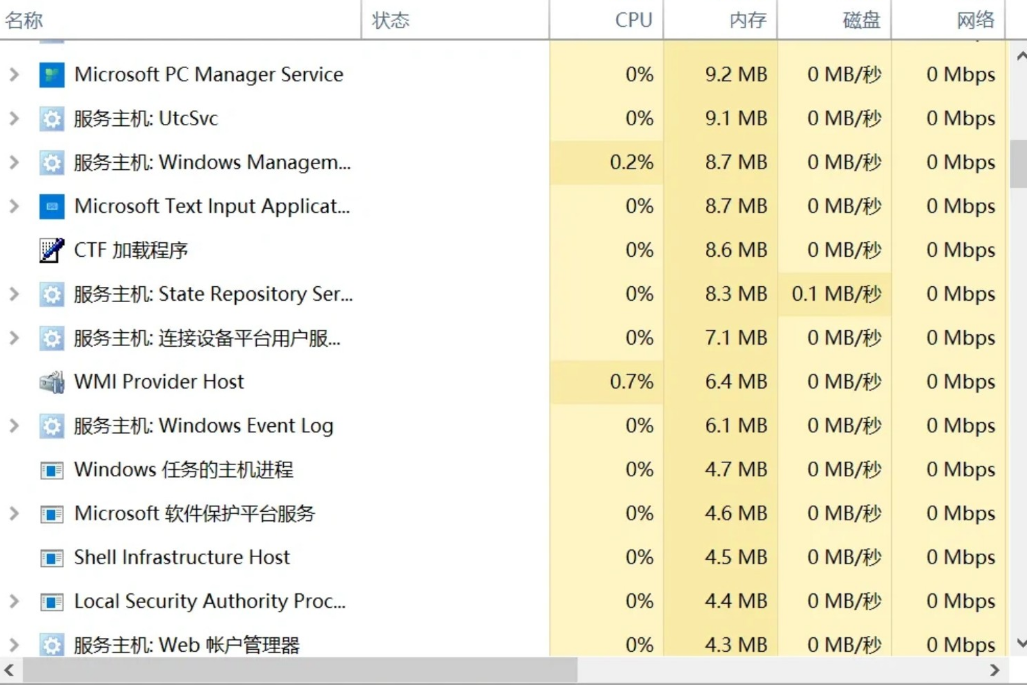Select the 服务主机: UtcSvc name
1027x685 pixels.
pyautogui.click(x=146, y=119)
